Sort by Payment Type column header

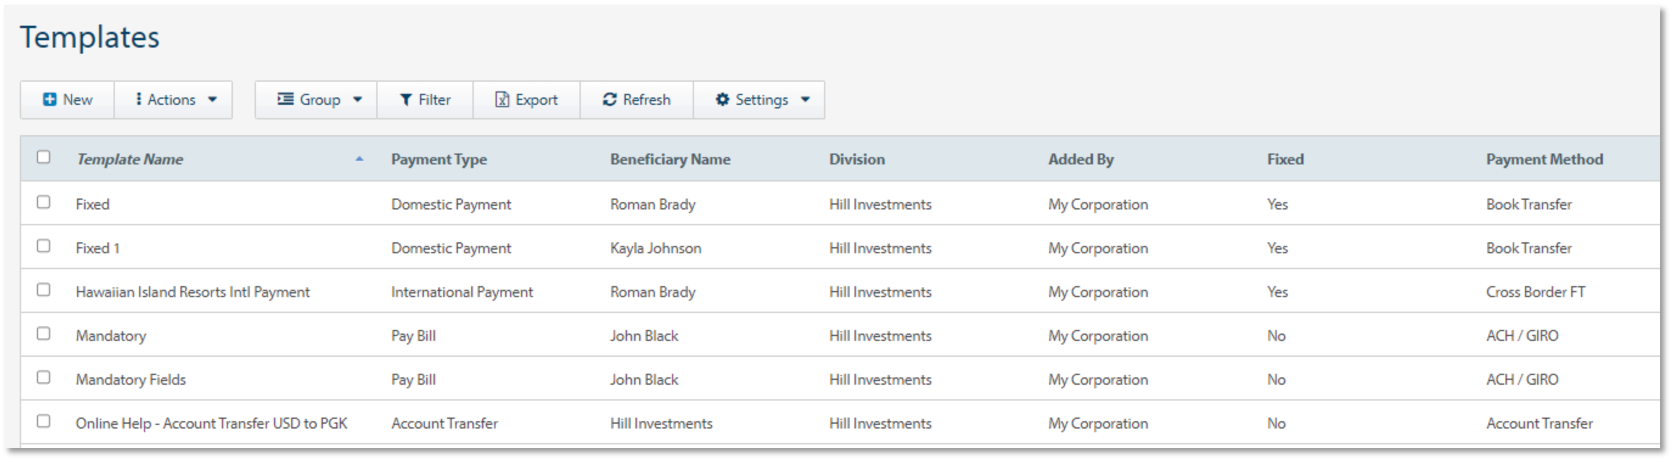pos(439,160)
